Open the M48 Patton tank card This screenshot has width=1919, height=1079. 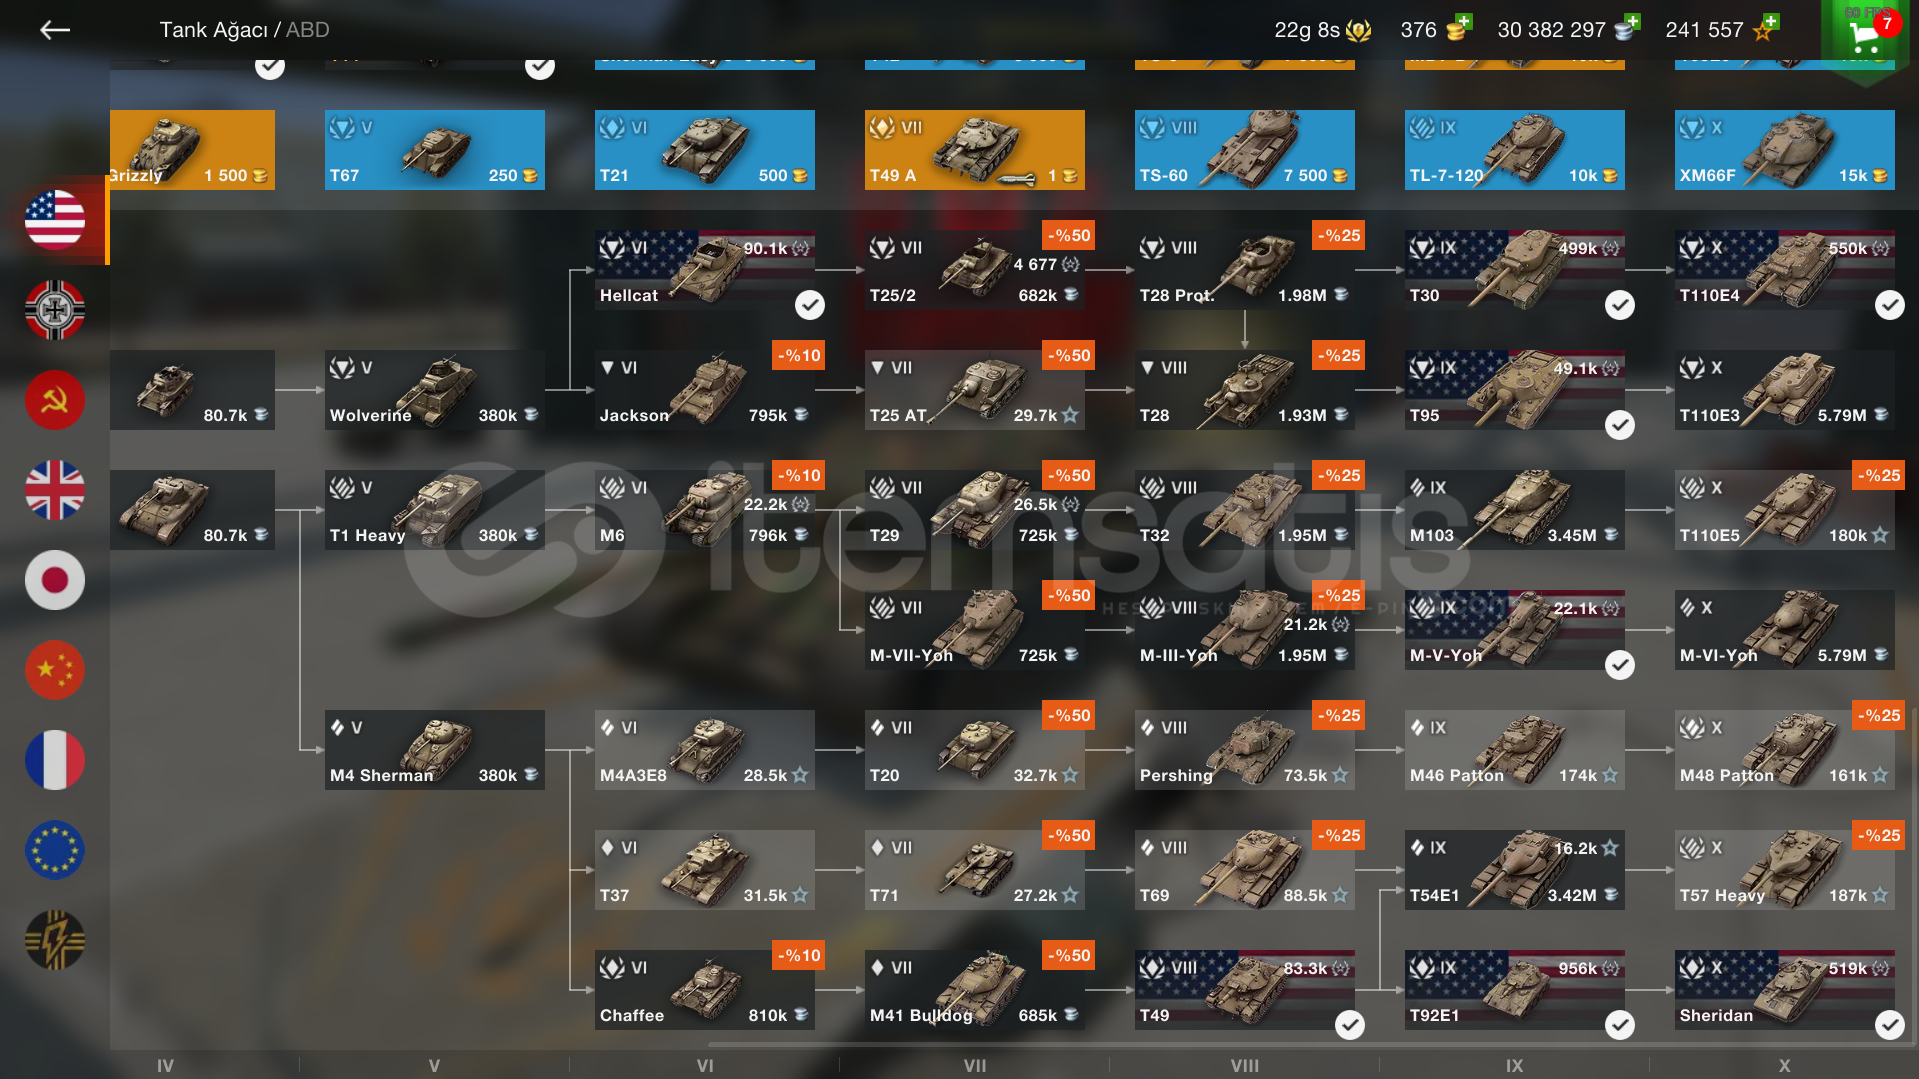pos(1785,750)
